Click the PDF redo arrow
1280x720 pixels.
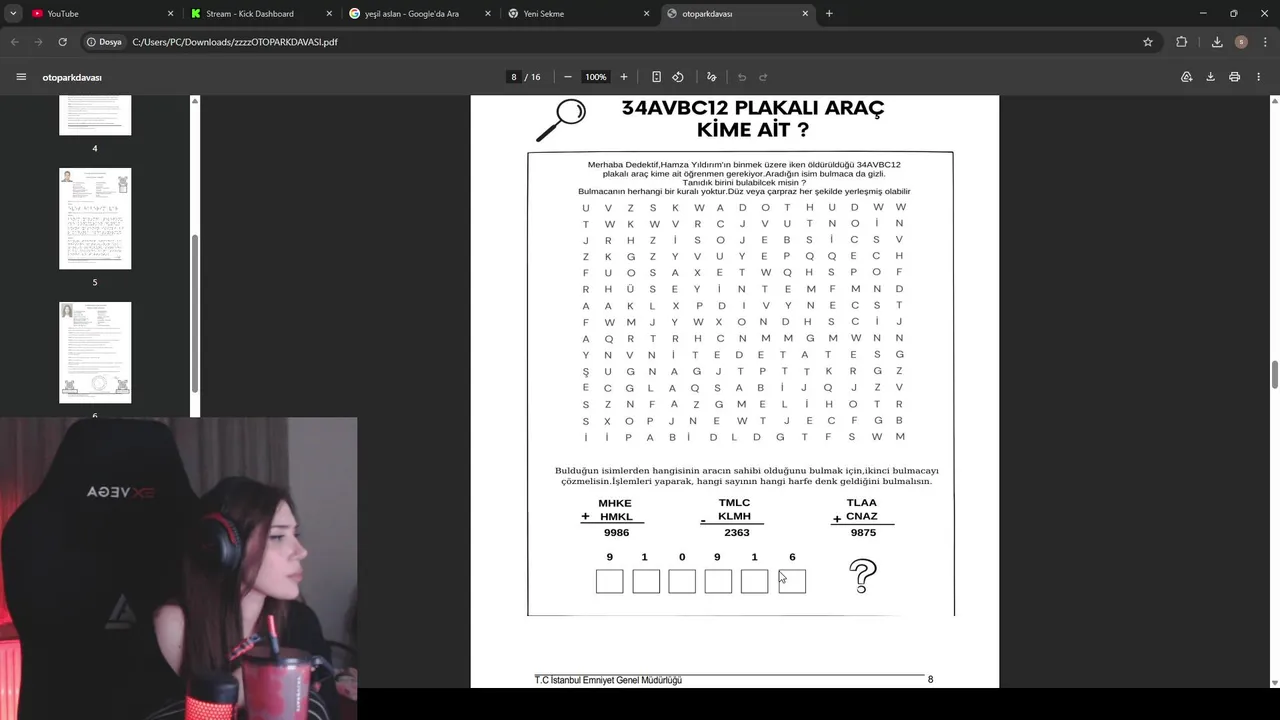point(763,77)
